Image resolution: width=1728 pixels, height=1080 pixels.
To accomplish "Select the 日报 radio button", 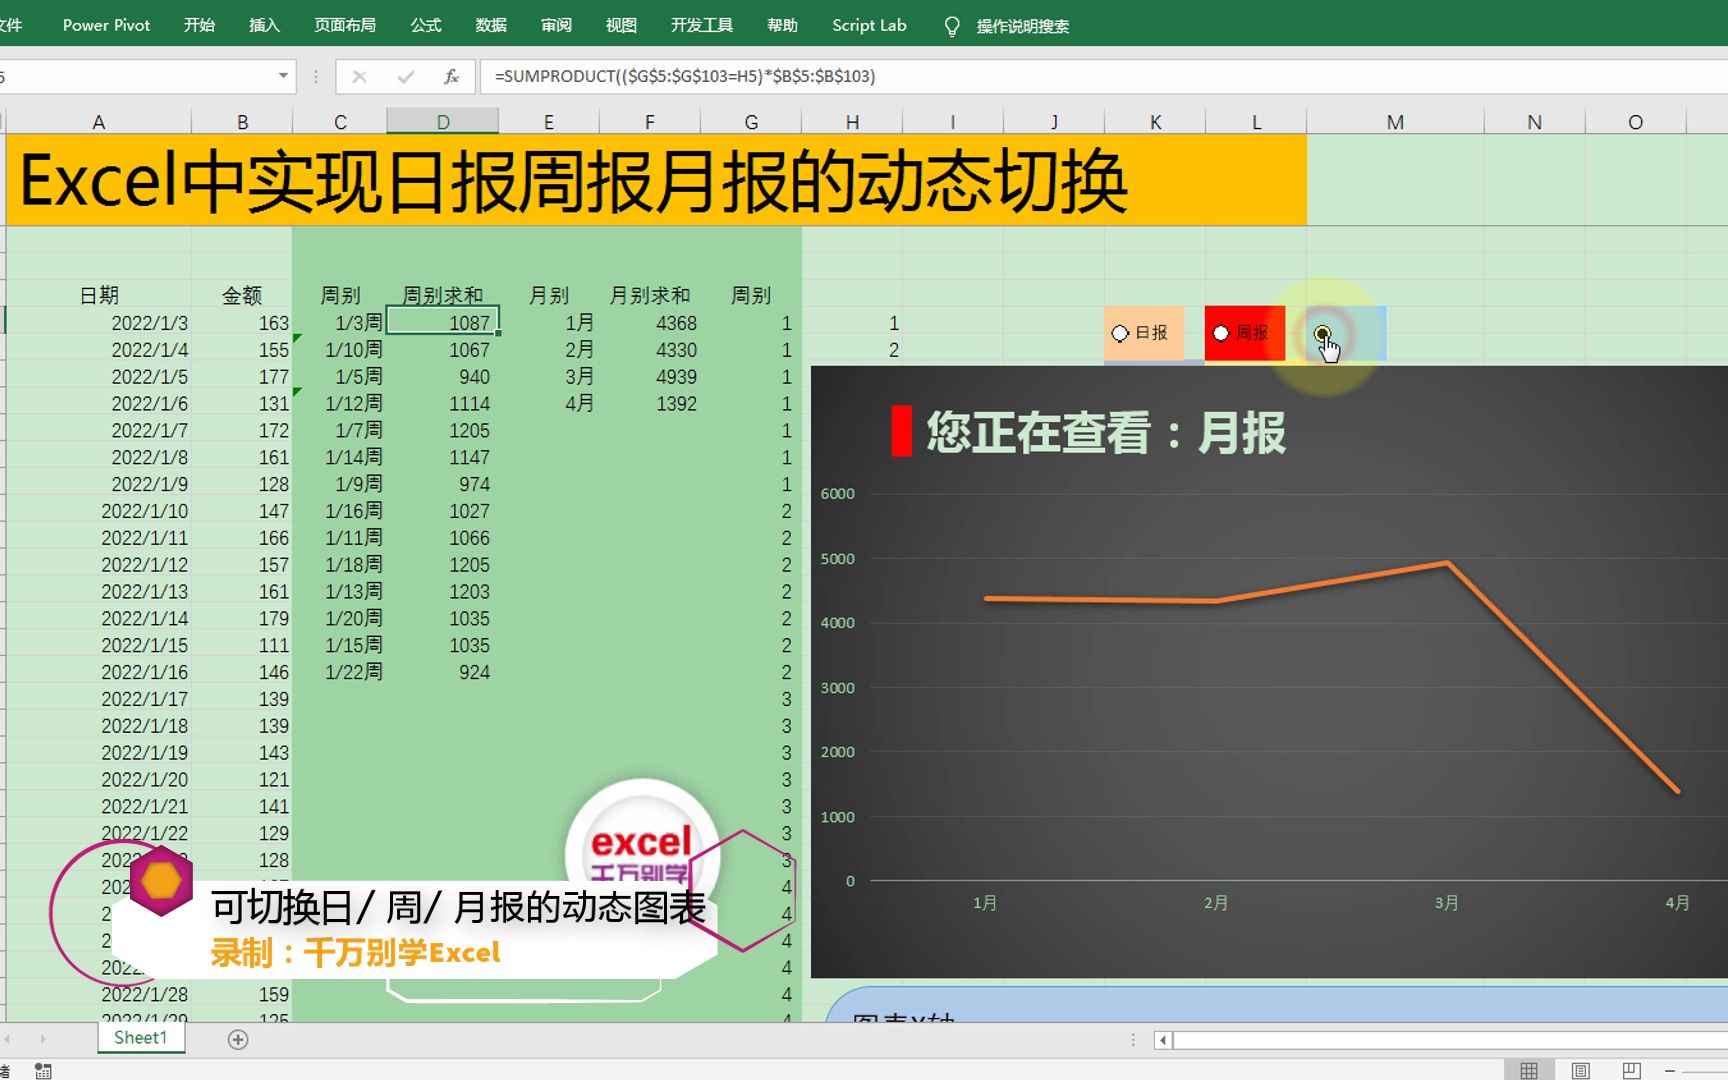I will click(x=1120, y=333).
